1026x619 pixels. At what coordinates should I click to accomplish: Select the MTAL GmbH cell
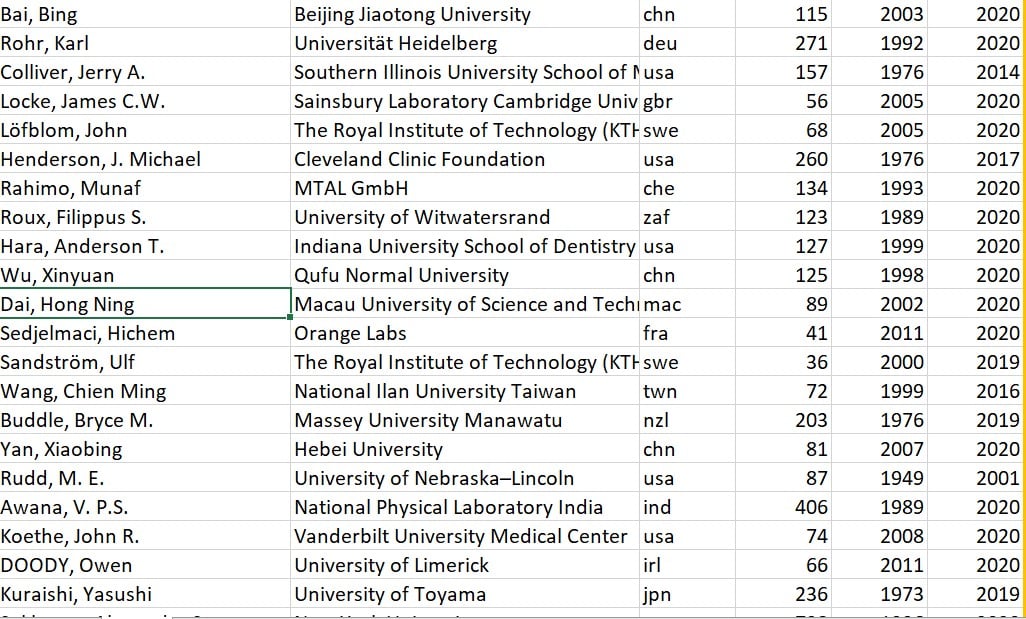(x=465, y=188)
